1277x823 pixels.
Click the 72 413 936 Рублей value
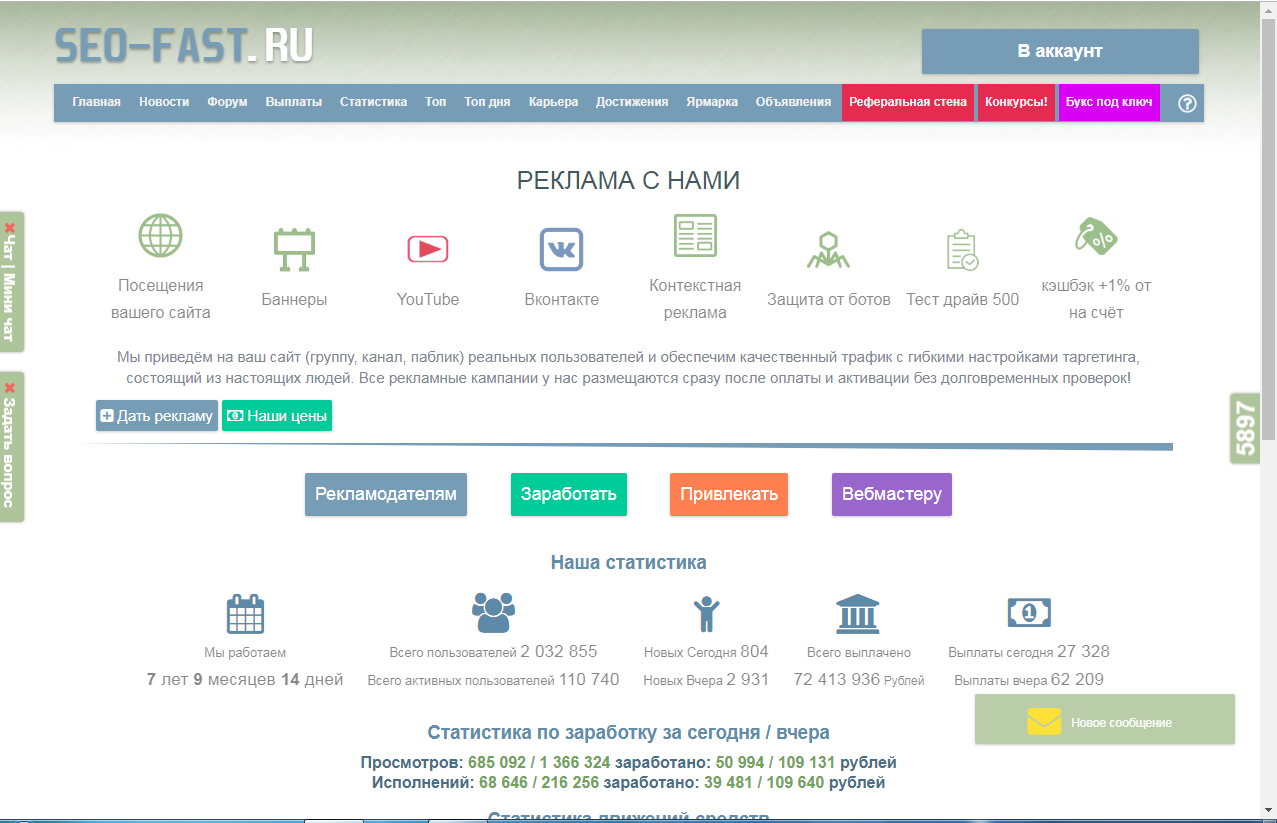858,680
